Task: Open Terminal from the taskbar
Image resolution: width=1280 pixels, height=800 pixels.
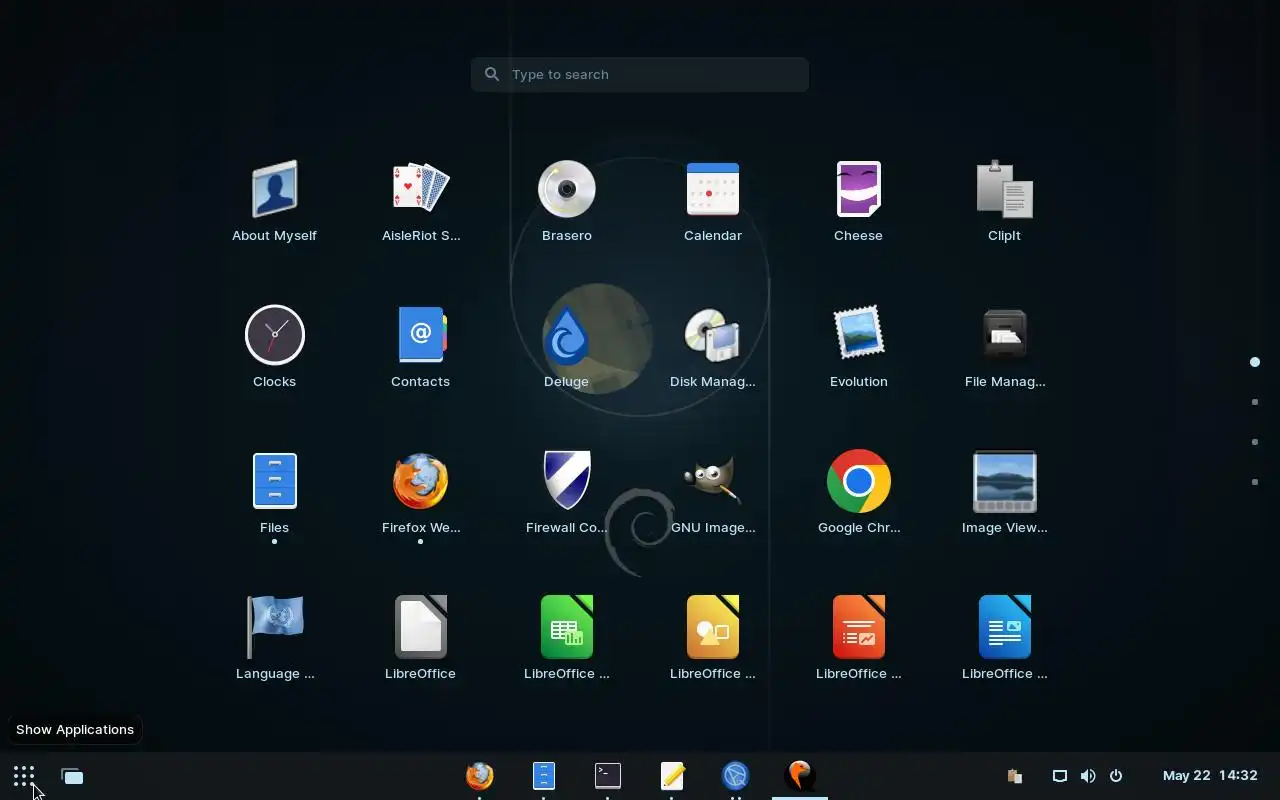Action: tap(608, 775)
